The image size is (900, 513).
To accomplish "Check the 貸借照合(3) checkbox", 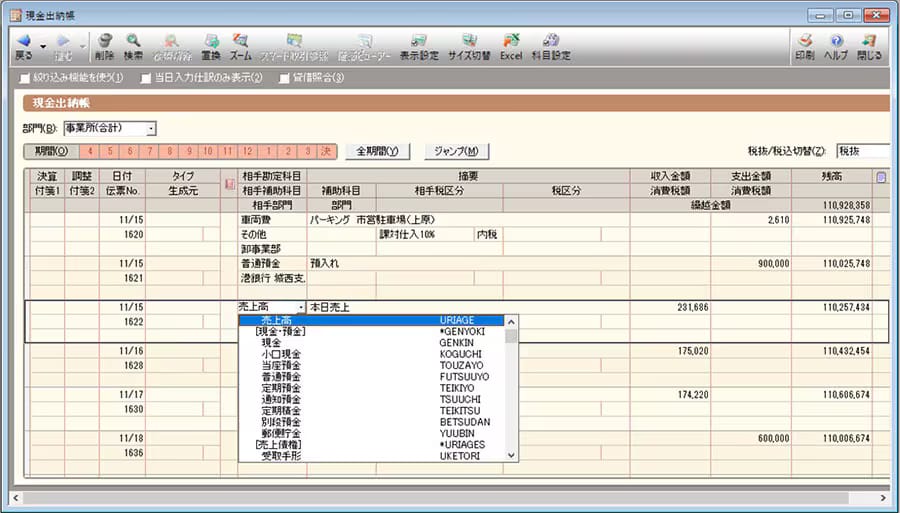I will pyautogui.click(x=284, y=78).
